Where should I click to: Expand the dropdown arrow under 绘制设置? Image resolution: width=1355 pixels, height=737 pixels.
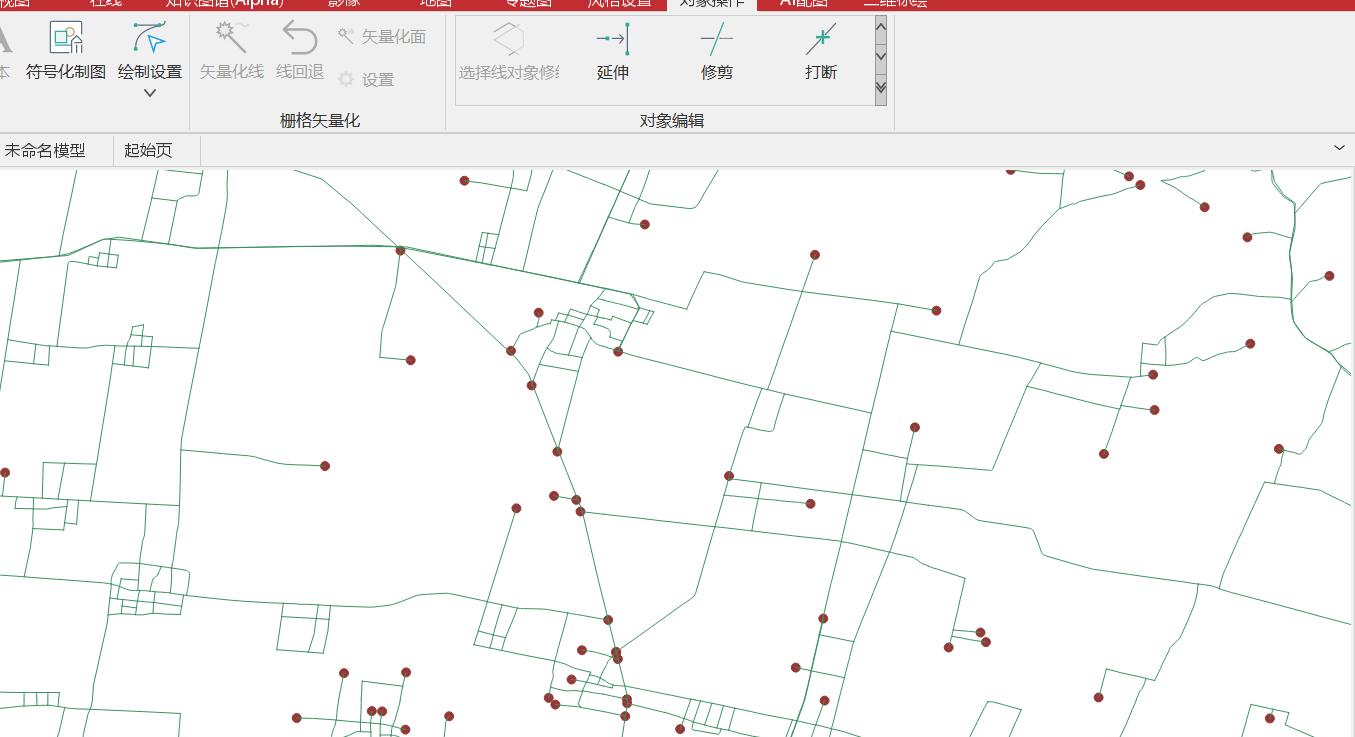[150, 93]
